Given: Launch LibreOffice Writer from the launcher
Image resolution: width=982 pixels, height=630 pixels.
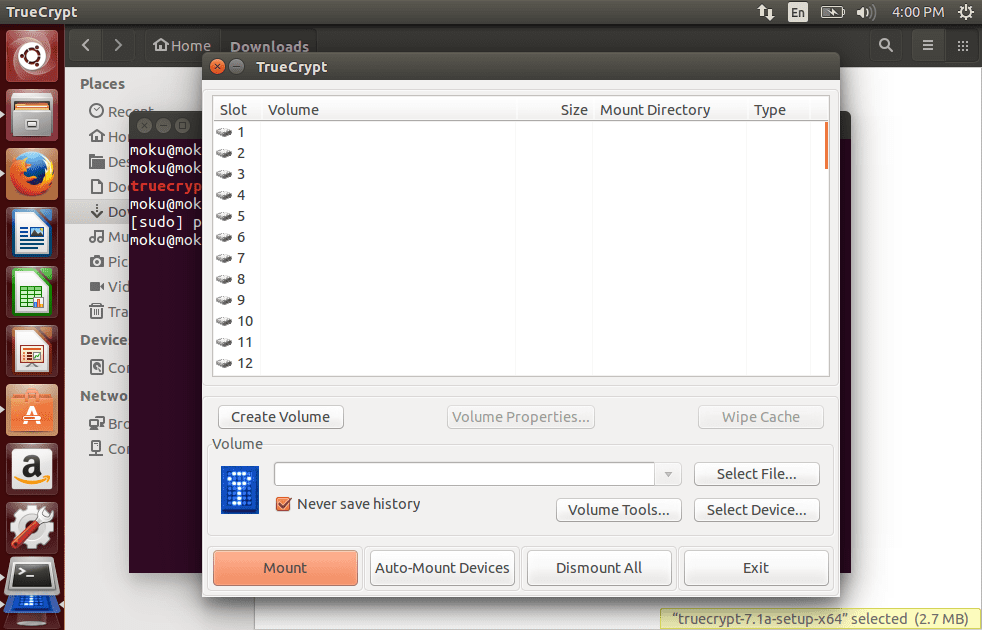Looking at the screenshot, I should point(32,233).
